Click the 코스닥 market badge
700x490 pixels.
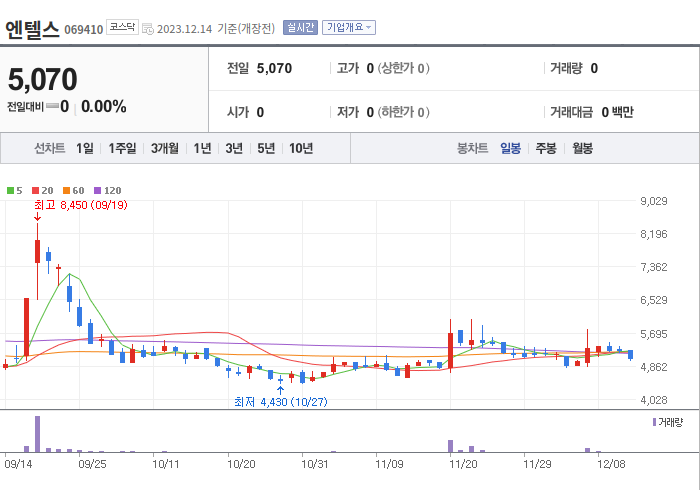point(122,27)
